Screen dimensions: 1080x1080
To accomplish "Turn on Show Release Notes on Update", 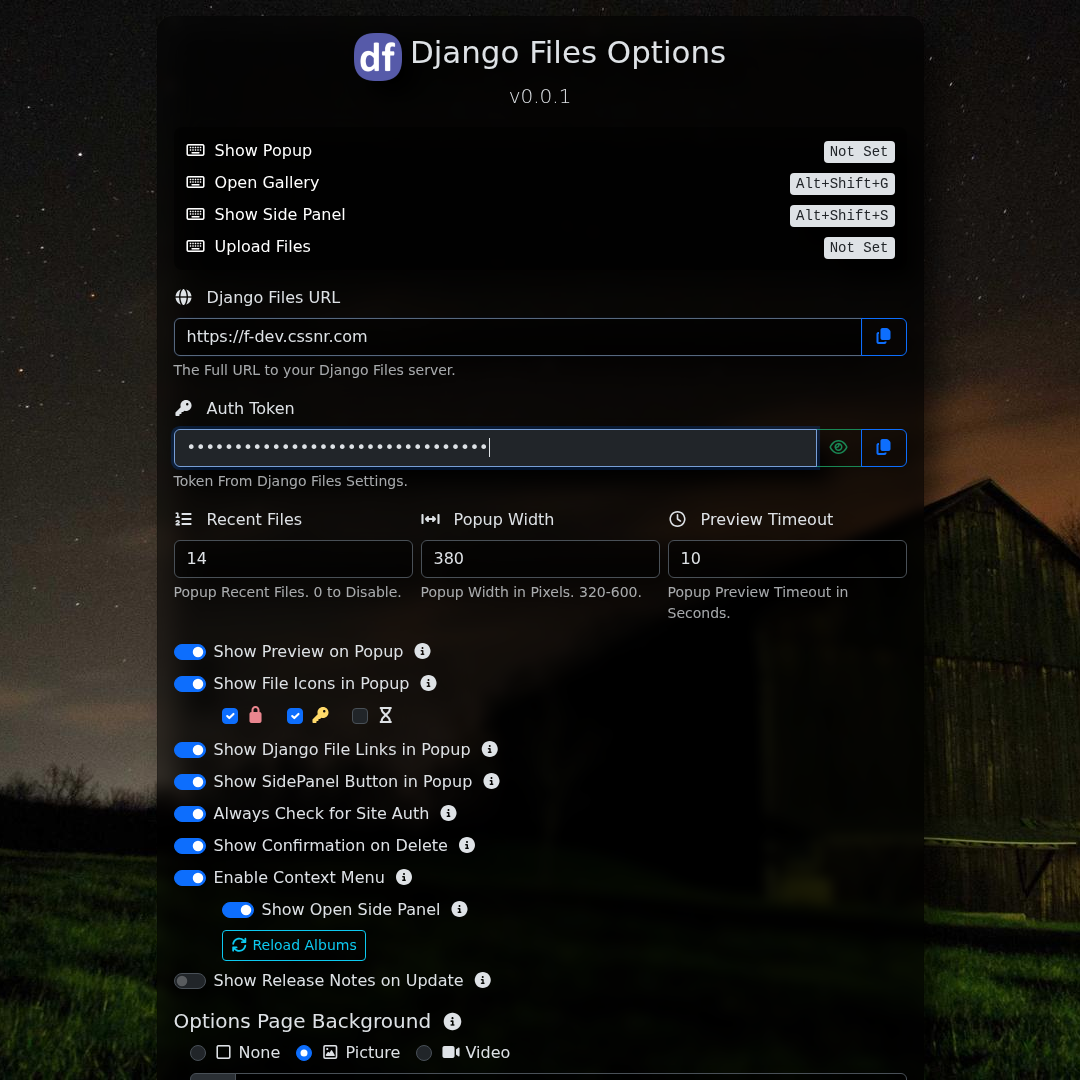I will (x=190, y=981).
